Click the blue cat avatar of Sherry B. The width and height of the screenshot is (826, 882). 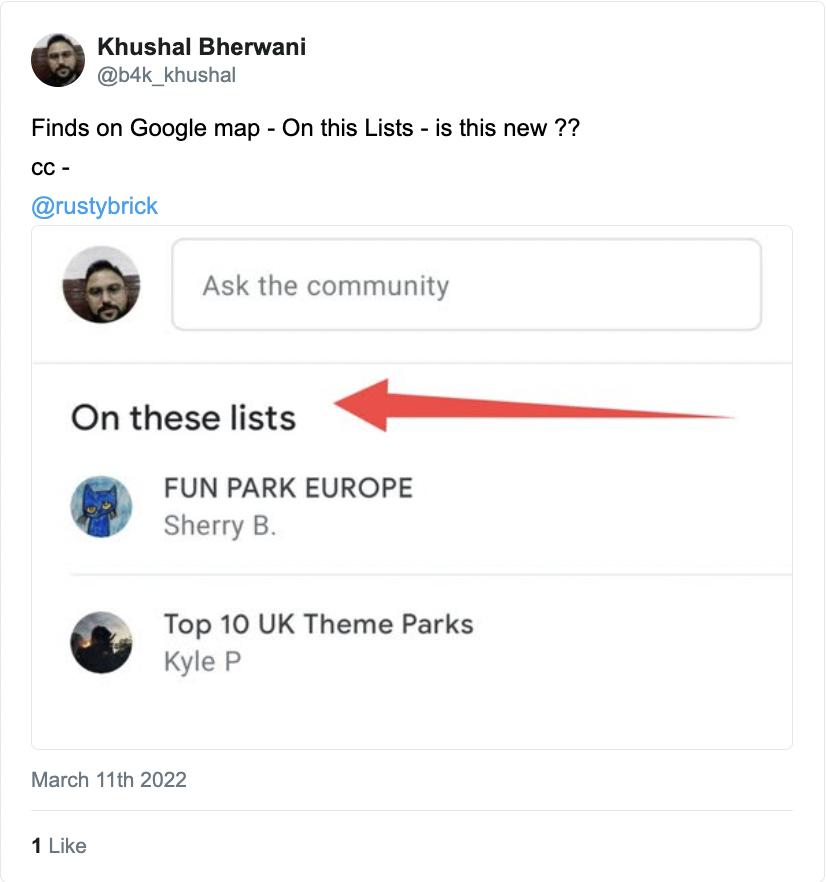point(101,507)
